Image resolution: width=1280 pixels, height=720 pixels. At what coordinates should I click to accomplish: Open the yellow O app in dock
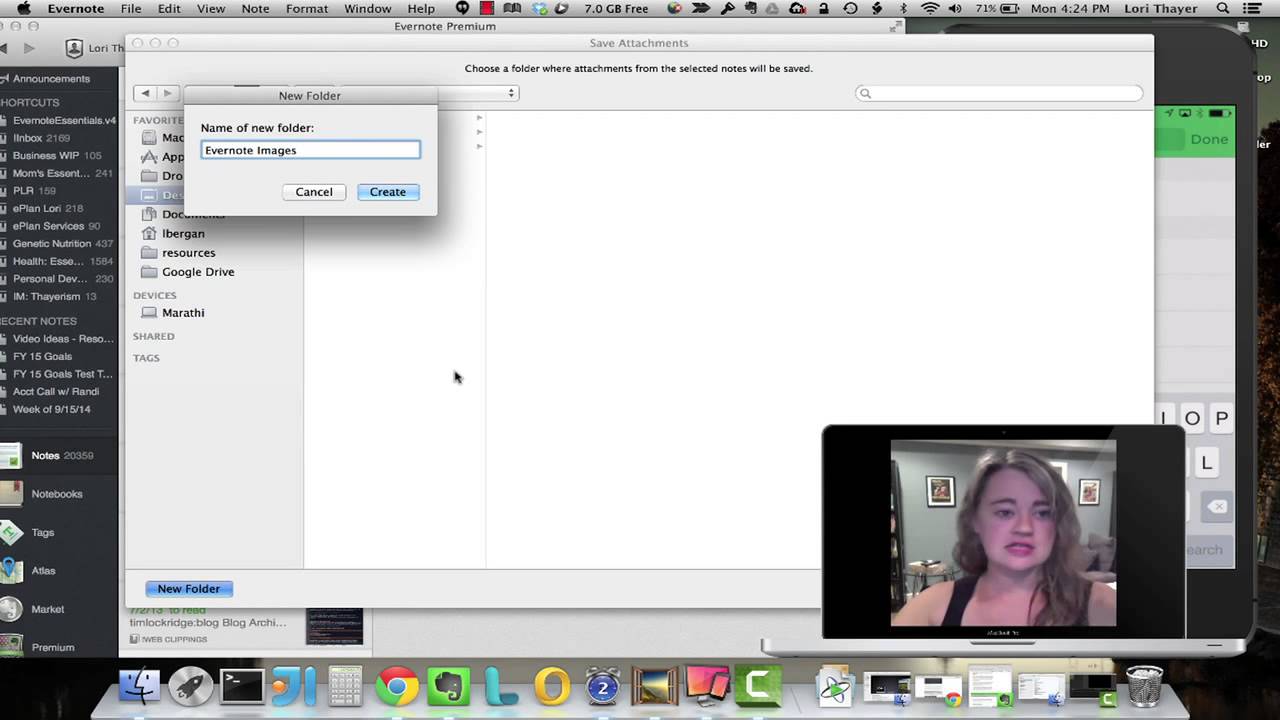(551, 687)
